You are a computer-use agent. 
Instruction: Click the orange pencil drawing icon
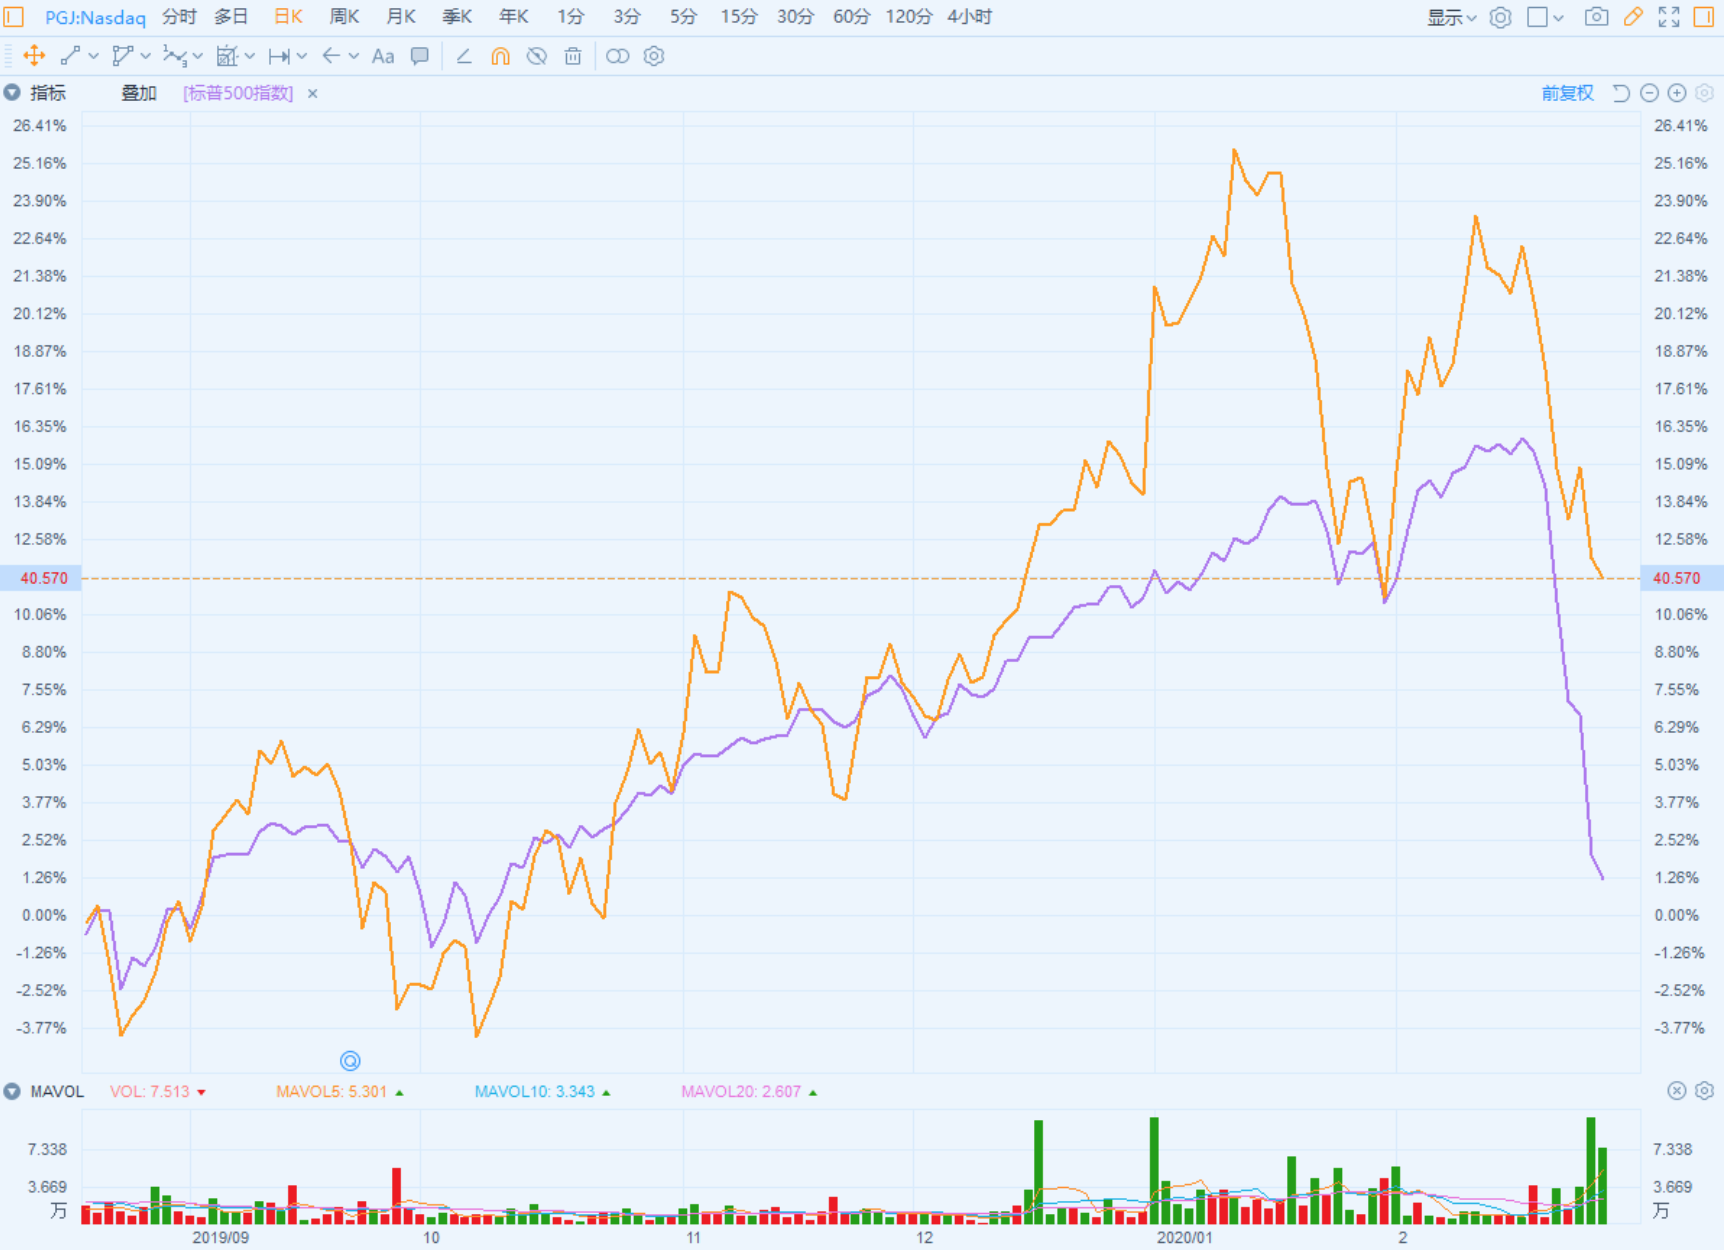coord(1633,17)
